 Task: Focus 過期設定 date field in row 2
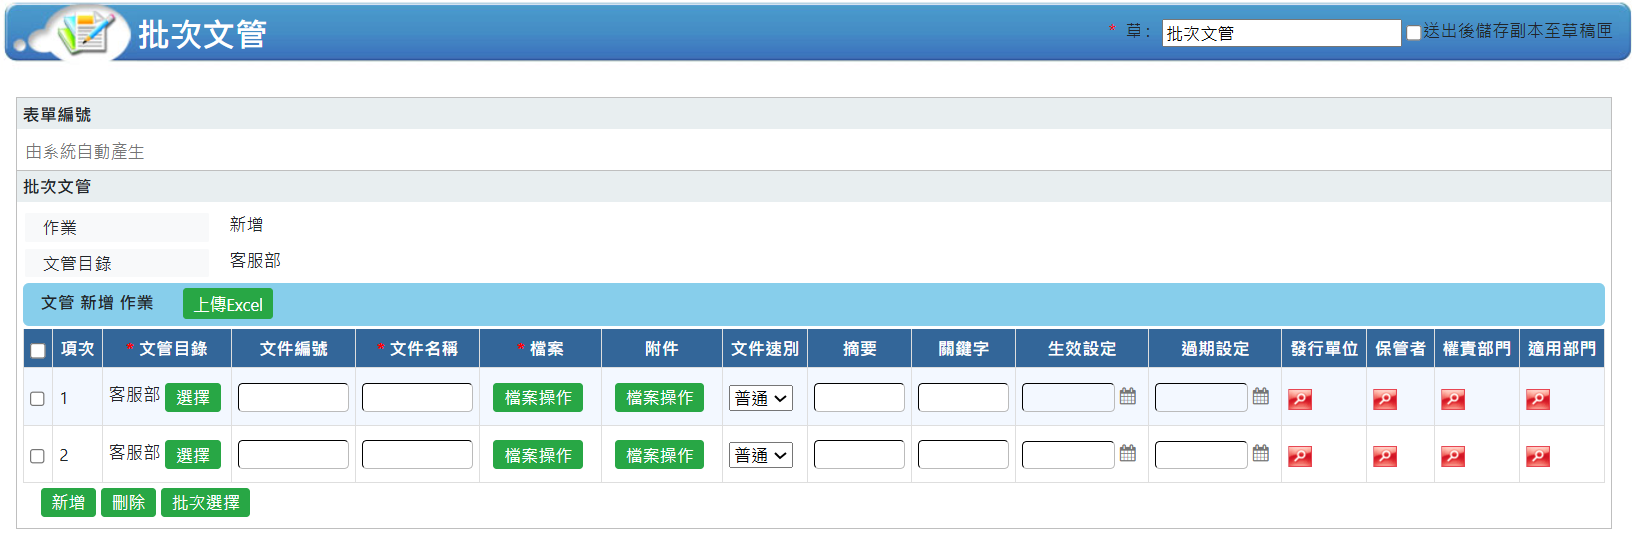tap(1201, 455)
